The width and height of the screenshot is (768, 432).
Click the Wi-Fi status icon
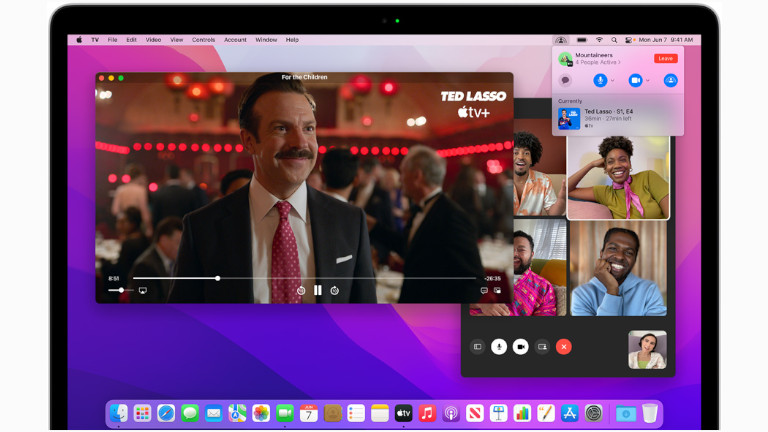pyautogui.click(x=599, y=40)
